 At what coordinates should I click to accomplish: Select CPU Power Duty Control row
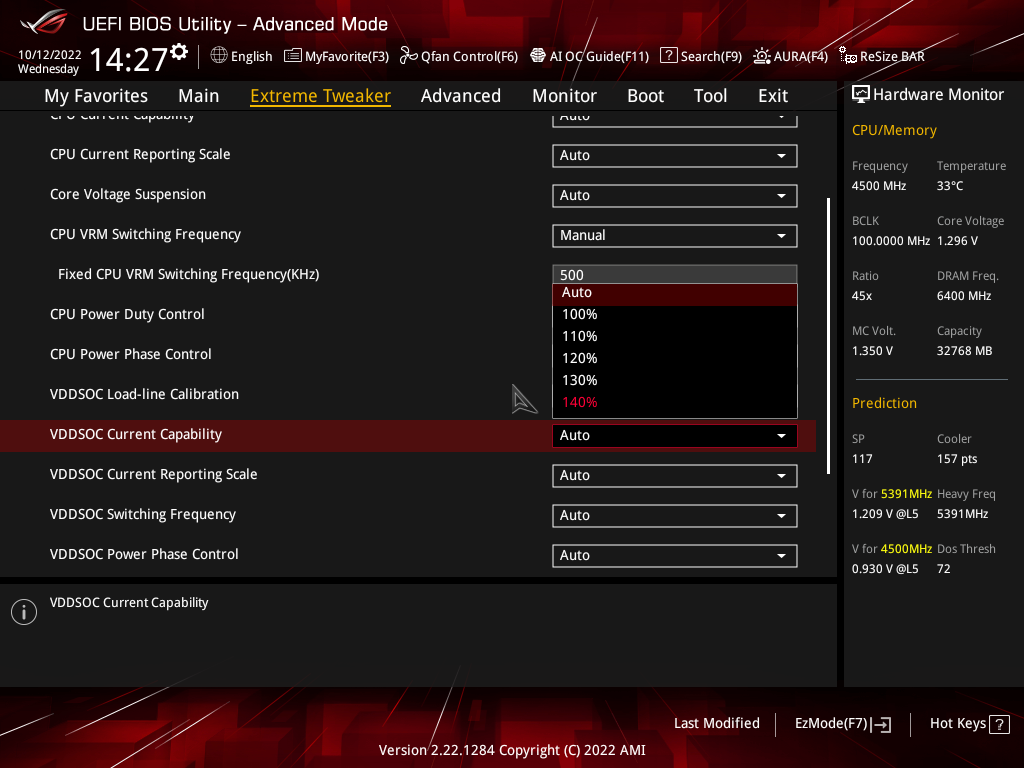point(127,315)
